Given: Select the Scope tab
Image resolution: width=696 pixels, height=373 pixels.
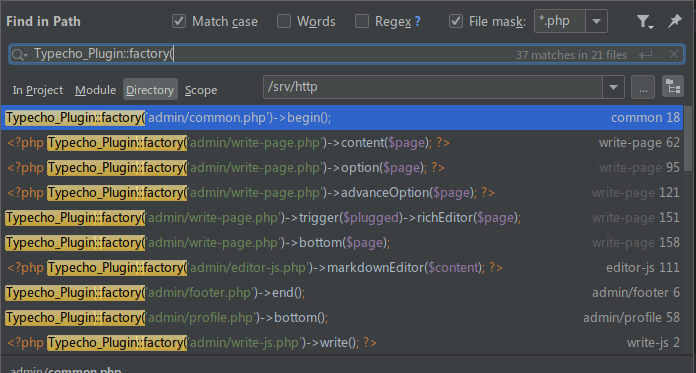Looking at the screenshot, I should point(201,90).
